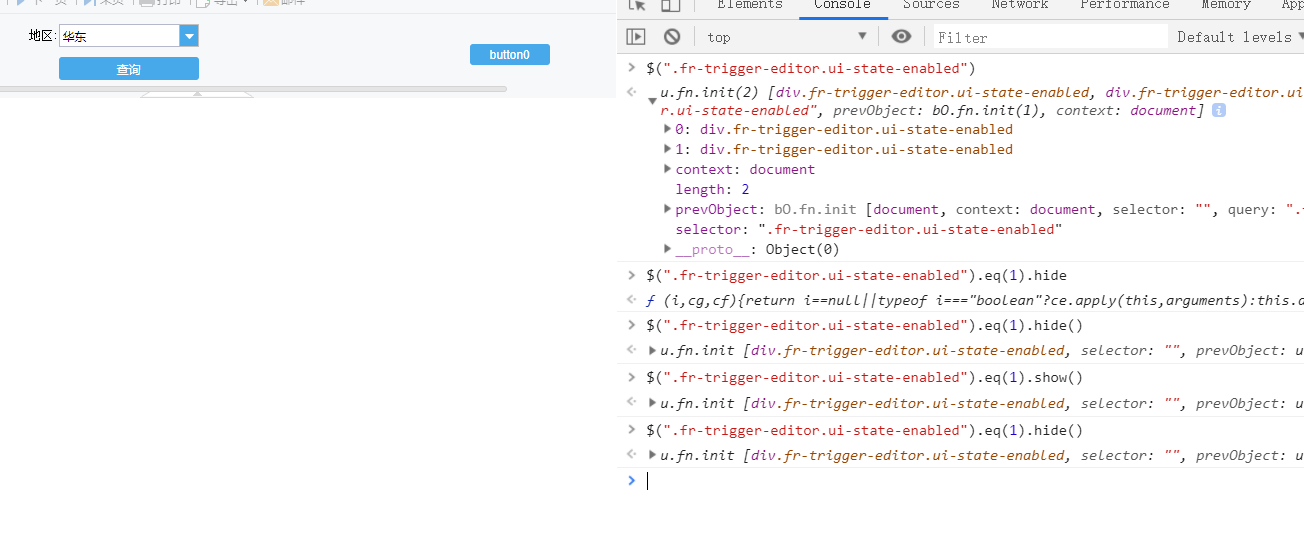Image resolution: width=1304 pixels, height=547 pixels.
Task: Switch to the Console tab
Action: tap(842, 5)
